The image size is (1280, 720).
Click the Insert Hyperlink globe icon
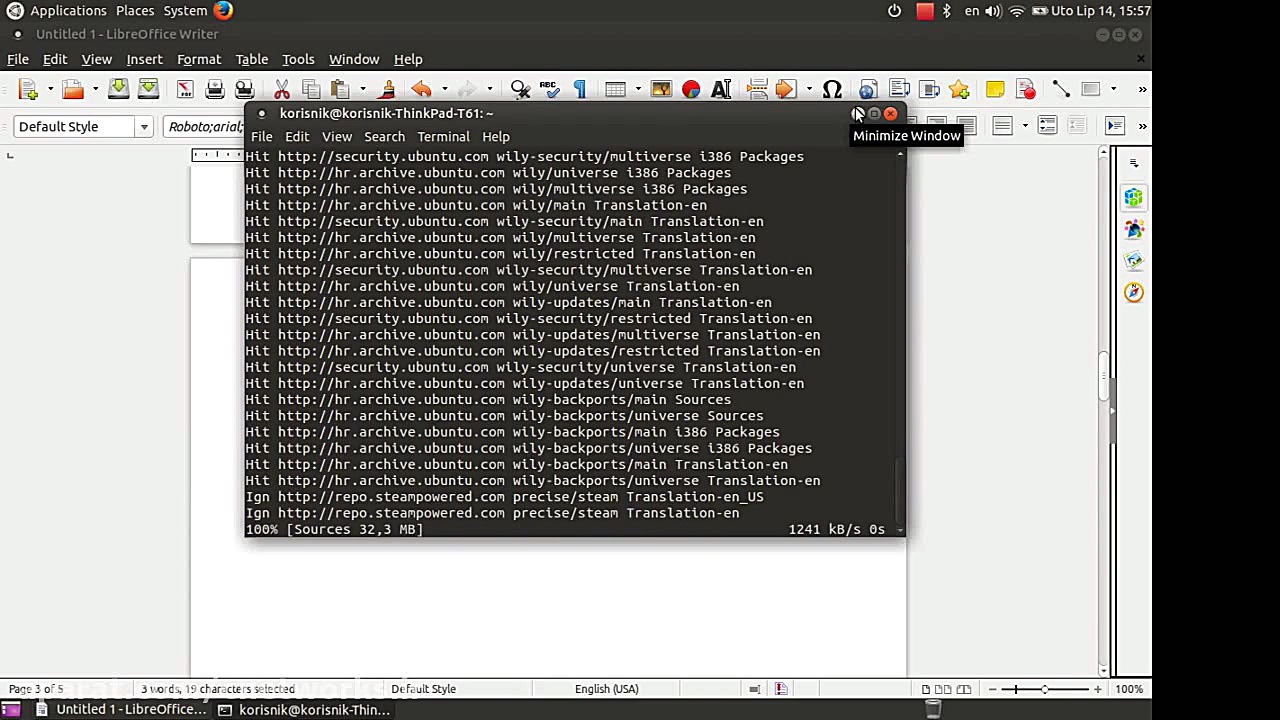[867, 90]
